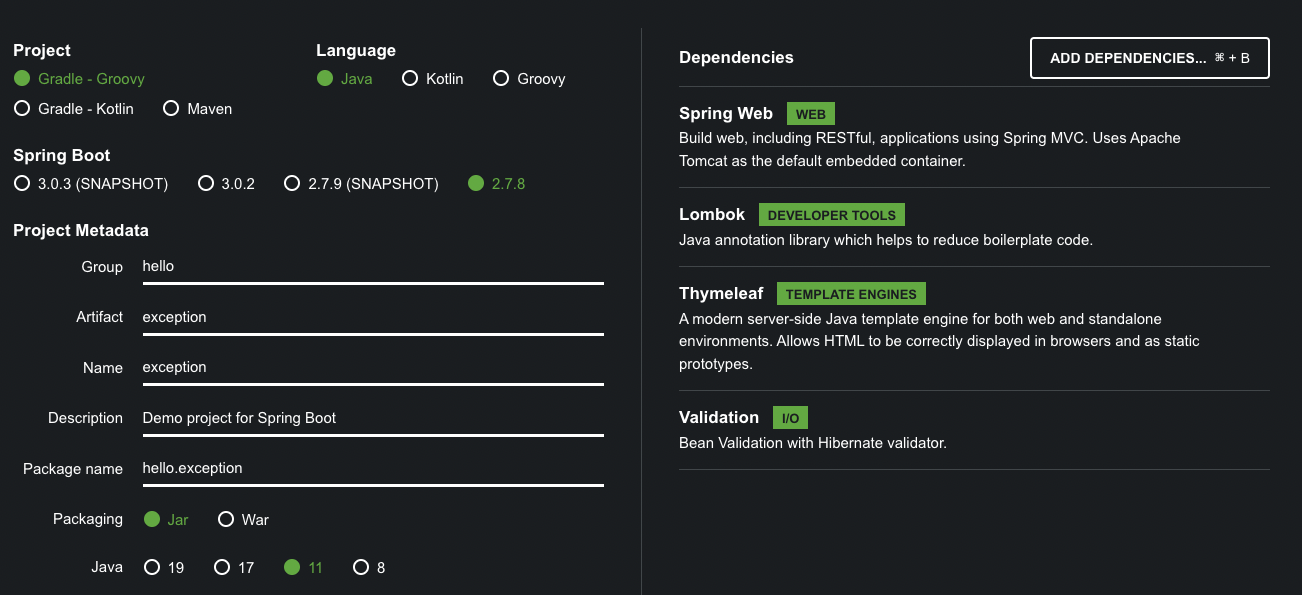Click the Spring Boot section heading
Screen dimensions: 1302x595
[62, 155]
